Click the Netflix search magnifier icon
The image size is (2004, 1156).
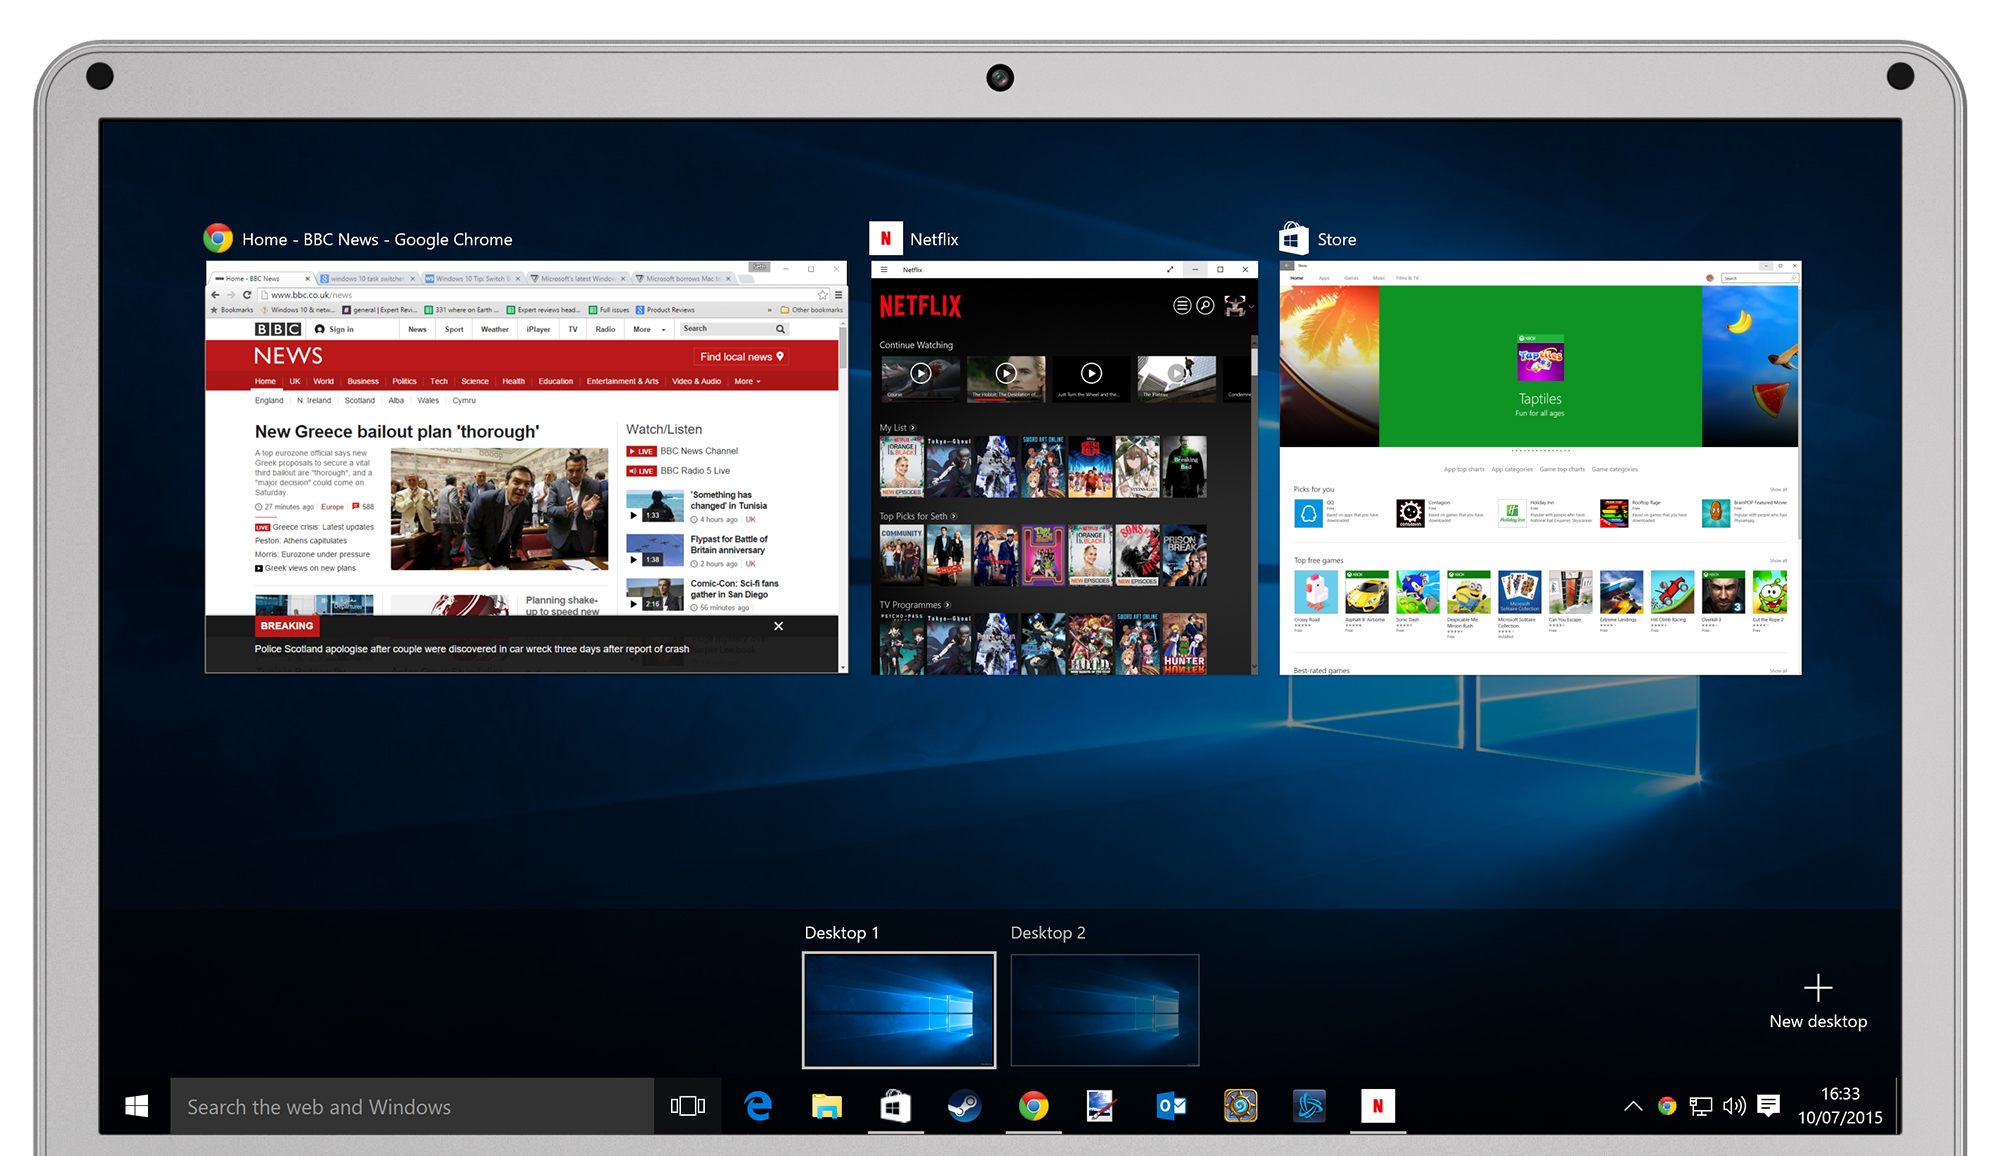[x=1205, y=306]
